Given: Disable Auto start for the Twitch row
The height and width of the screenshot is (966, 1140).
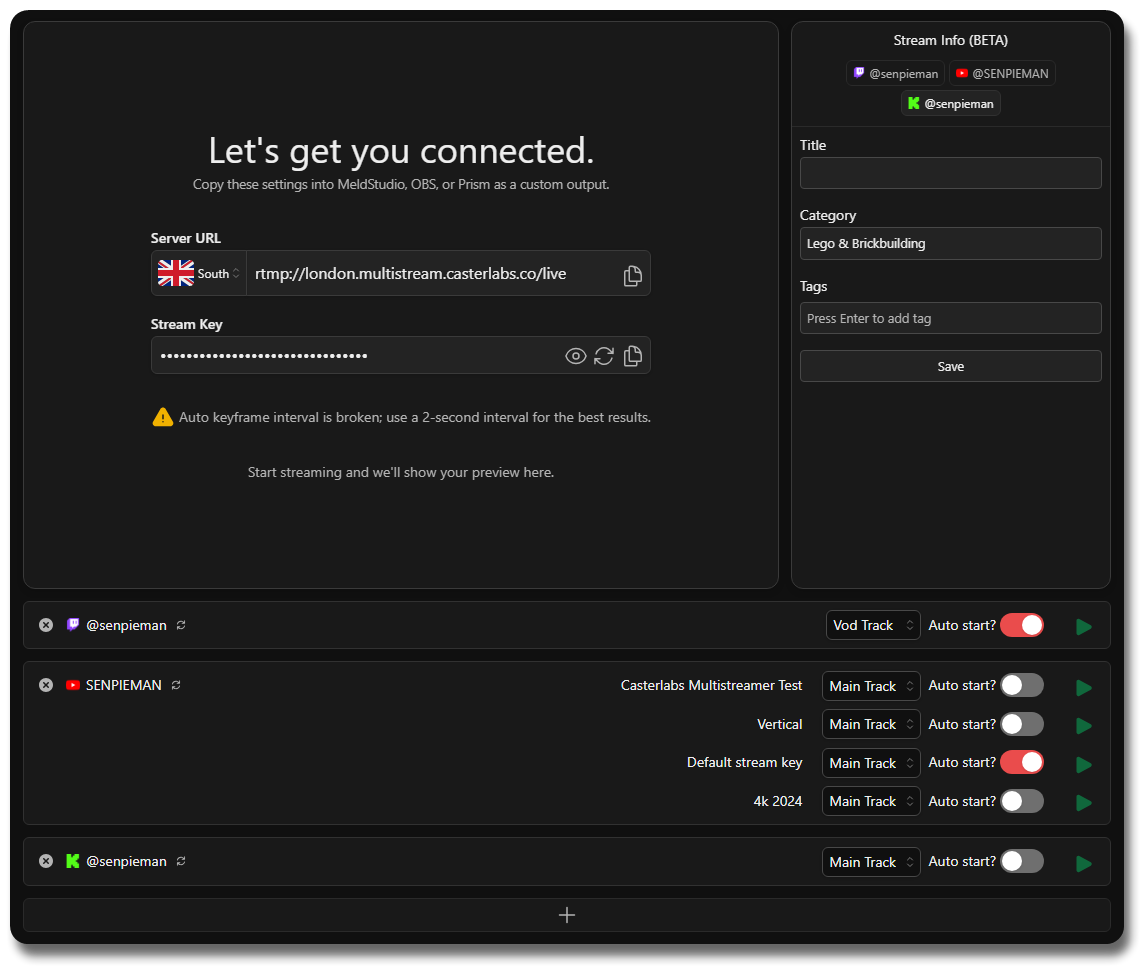Looking at the screenshot, I should tap(1021, 624).
